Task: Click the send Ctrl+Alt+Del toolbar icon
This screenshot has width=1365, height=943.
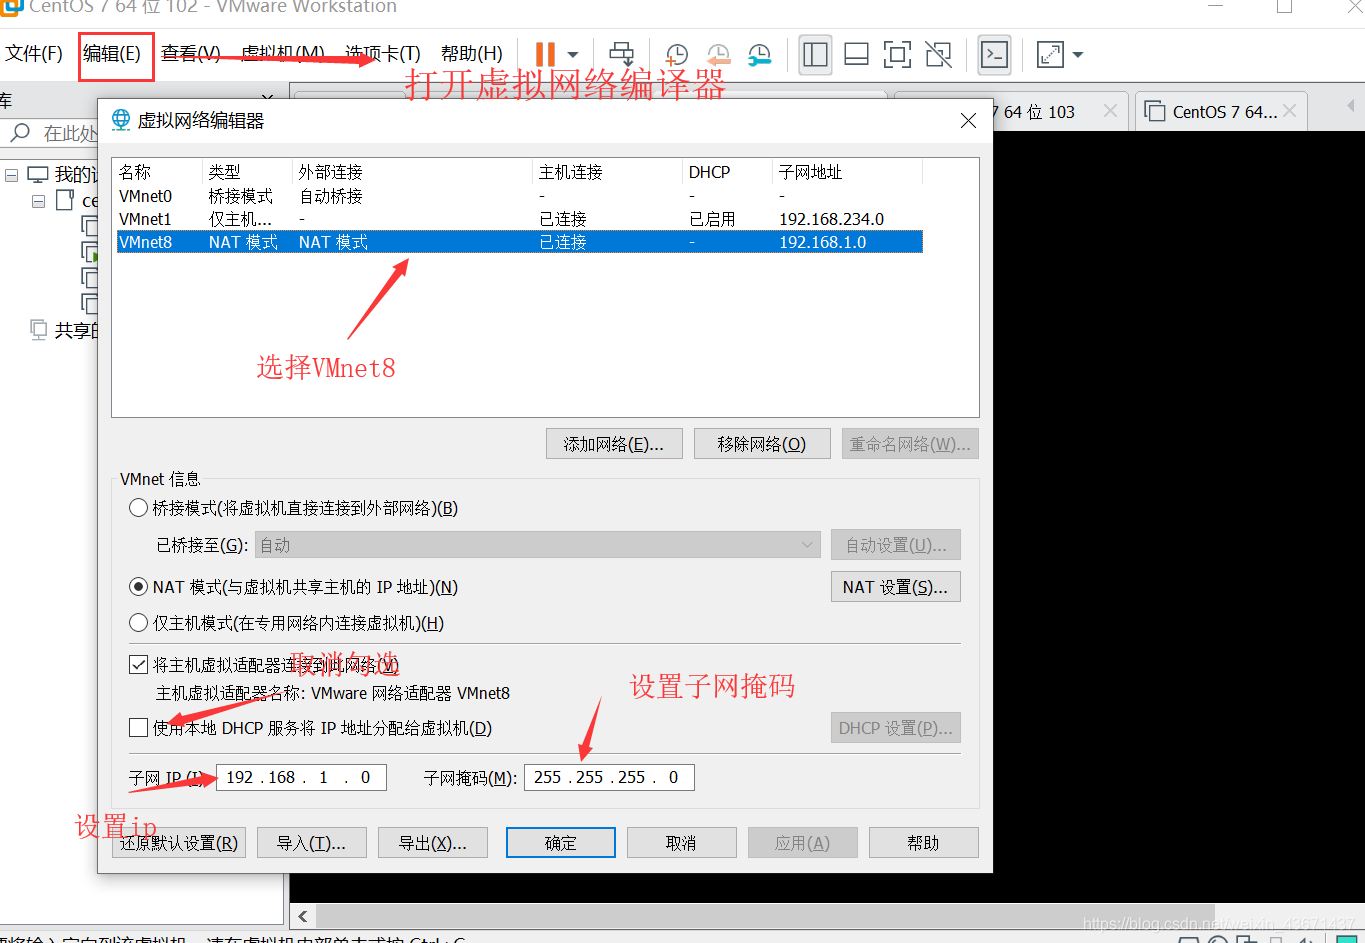Action: tap(622, 54)
